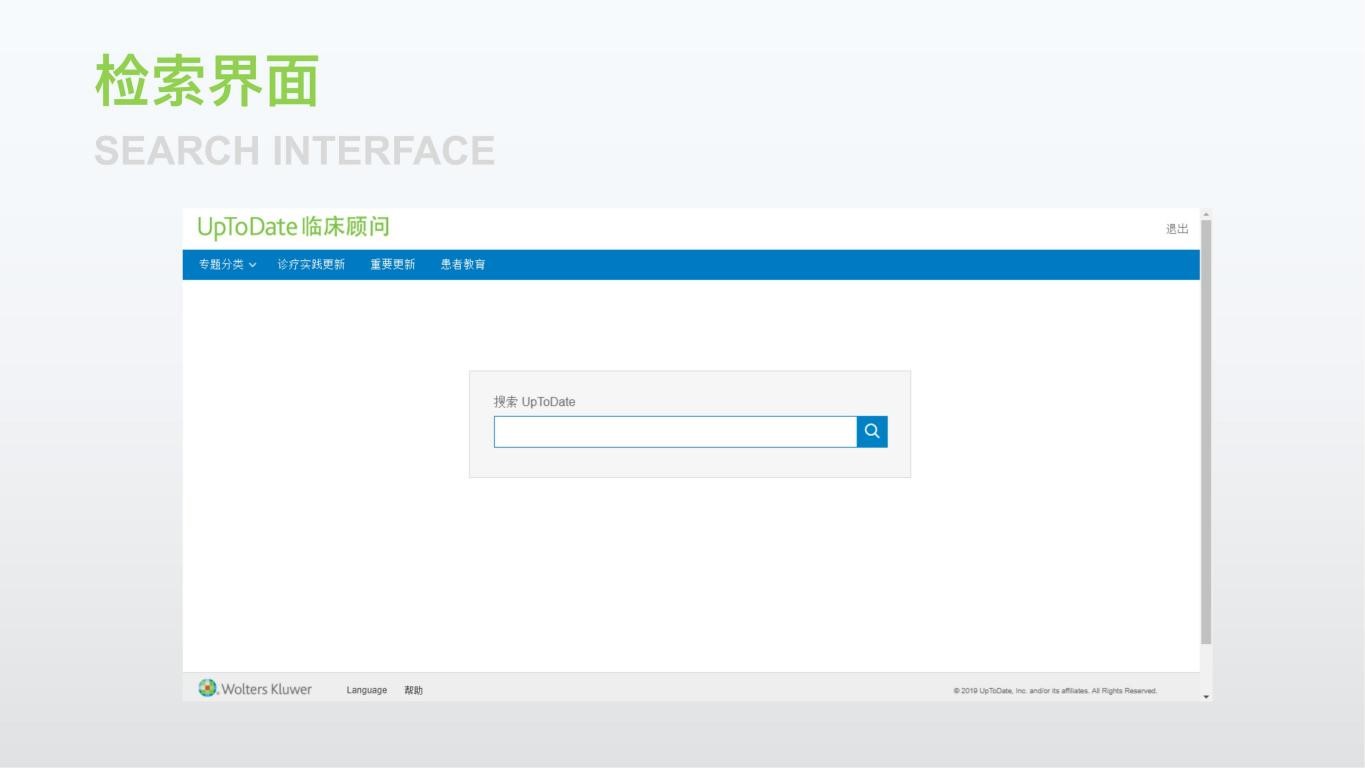Viewport: 1365px width, 768px height.
Task: Click the vertical scrollbar thumb
Action: tap(1206, 432)
